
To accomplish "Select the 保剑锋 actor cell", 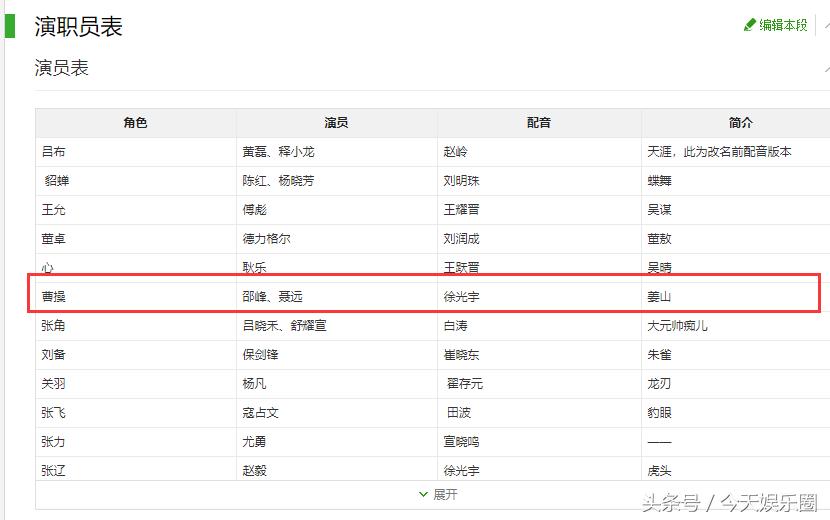I will tap(337, 355).
